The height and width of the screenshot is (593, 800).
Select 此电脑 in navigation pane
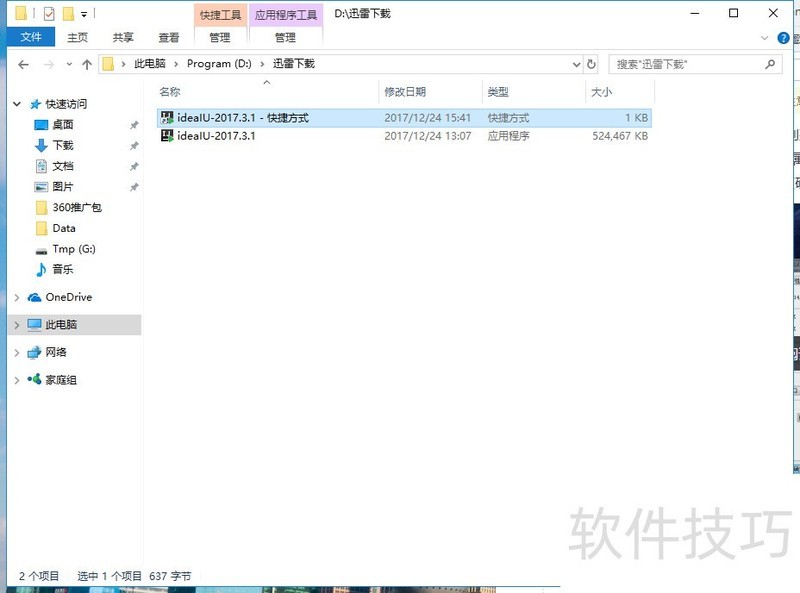[61, 325]
